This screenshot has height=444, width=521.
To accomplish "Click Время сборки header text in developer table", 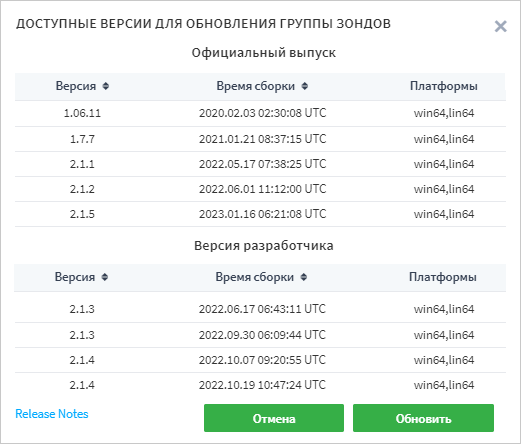I will 255,277.
